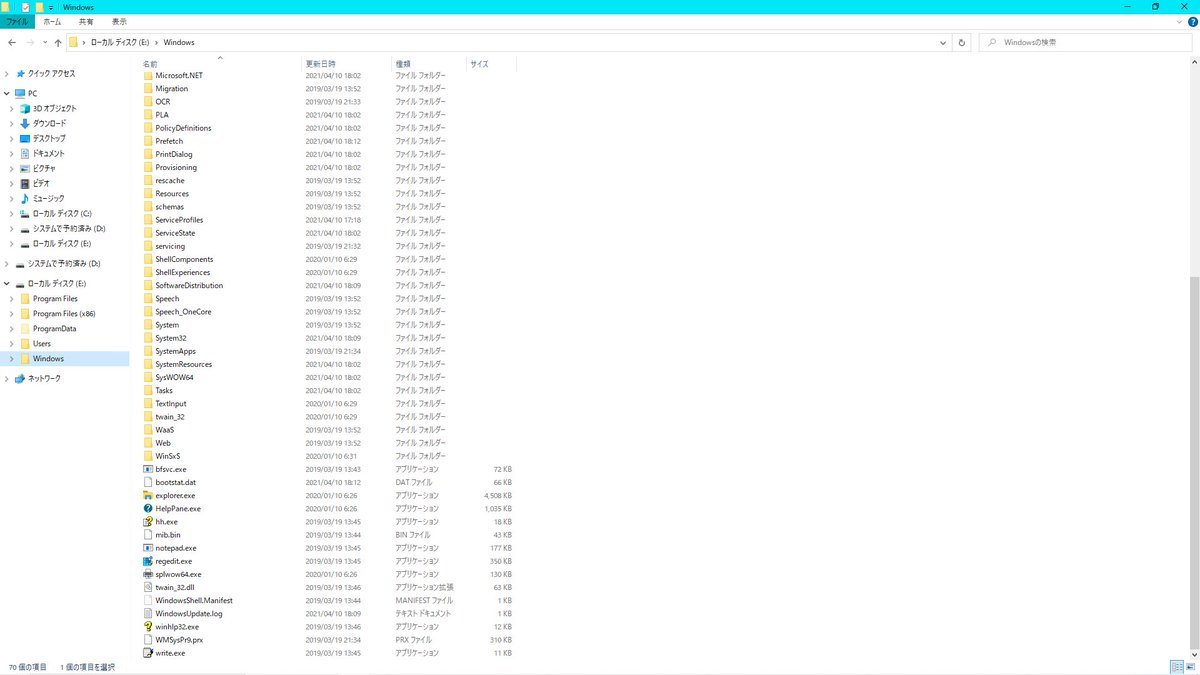
Task: Click the Up one level arrow
Action: click(58, 43)
